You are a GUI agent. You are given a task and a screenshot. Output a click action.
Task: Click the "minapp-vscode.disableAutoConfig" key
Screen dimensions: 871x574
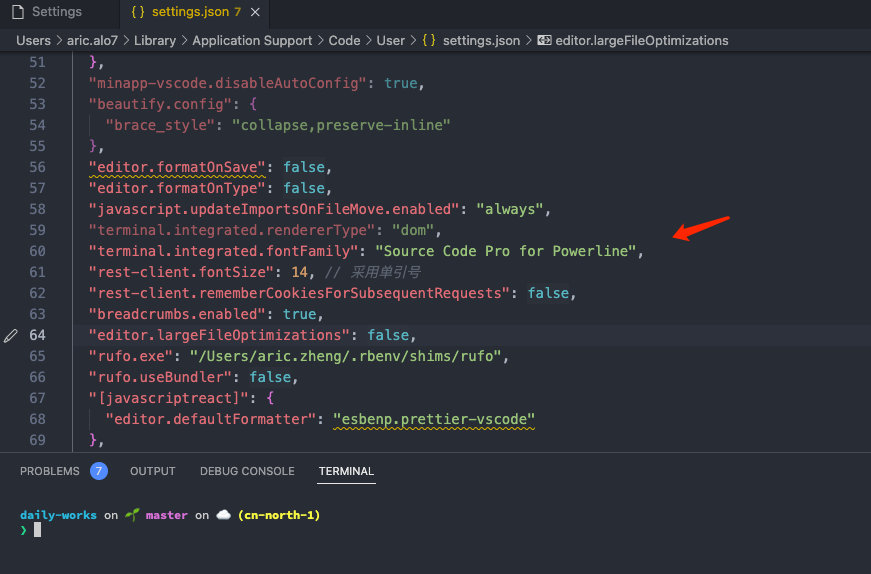pos(227,83)
